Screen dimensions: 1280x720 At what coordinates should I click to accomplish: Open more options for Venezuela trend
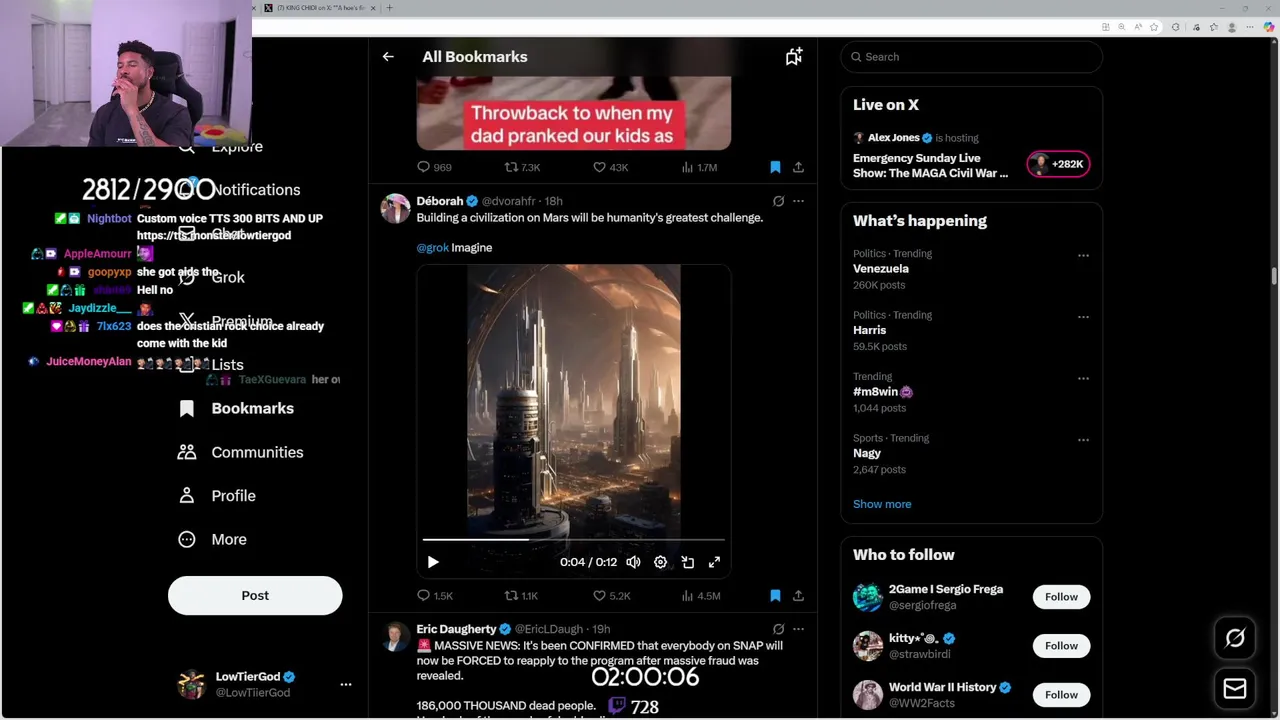point(1083,256)
